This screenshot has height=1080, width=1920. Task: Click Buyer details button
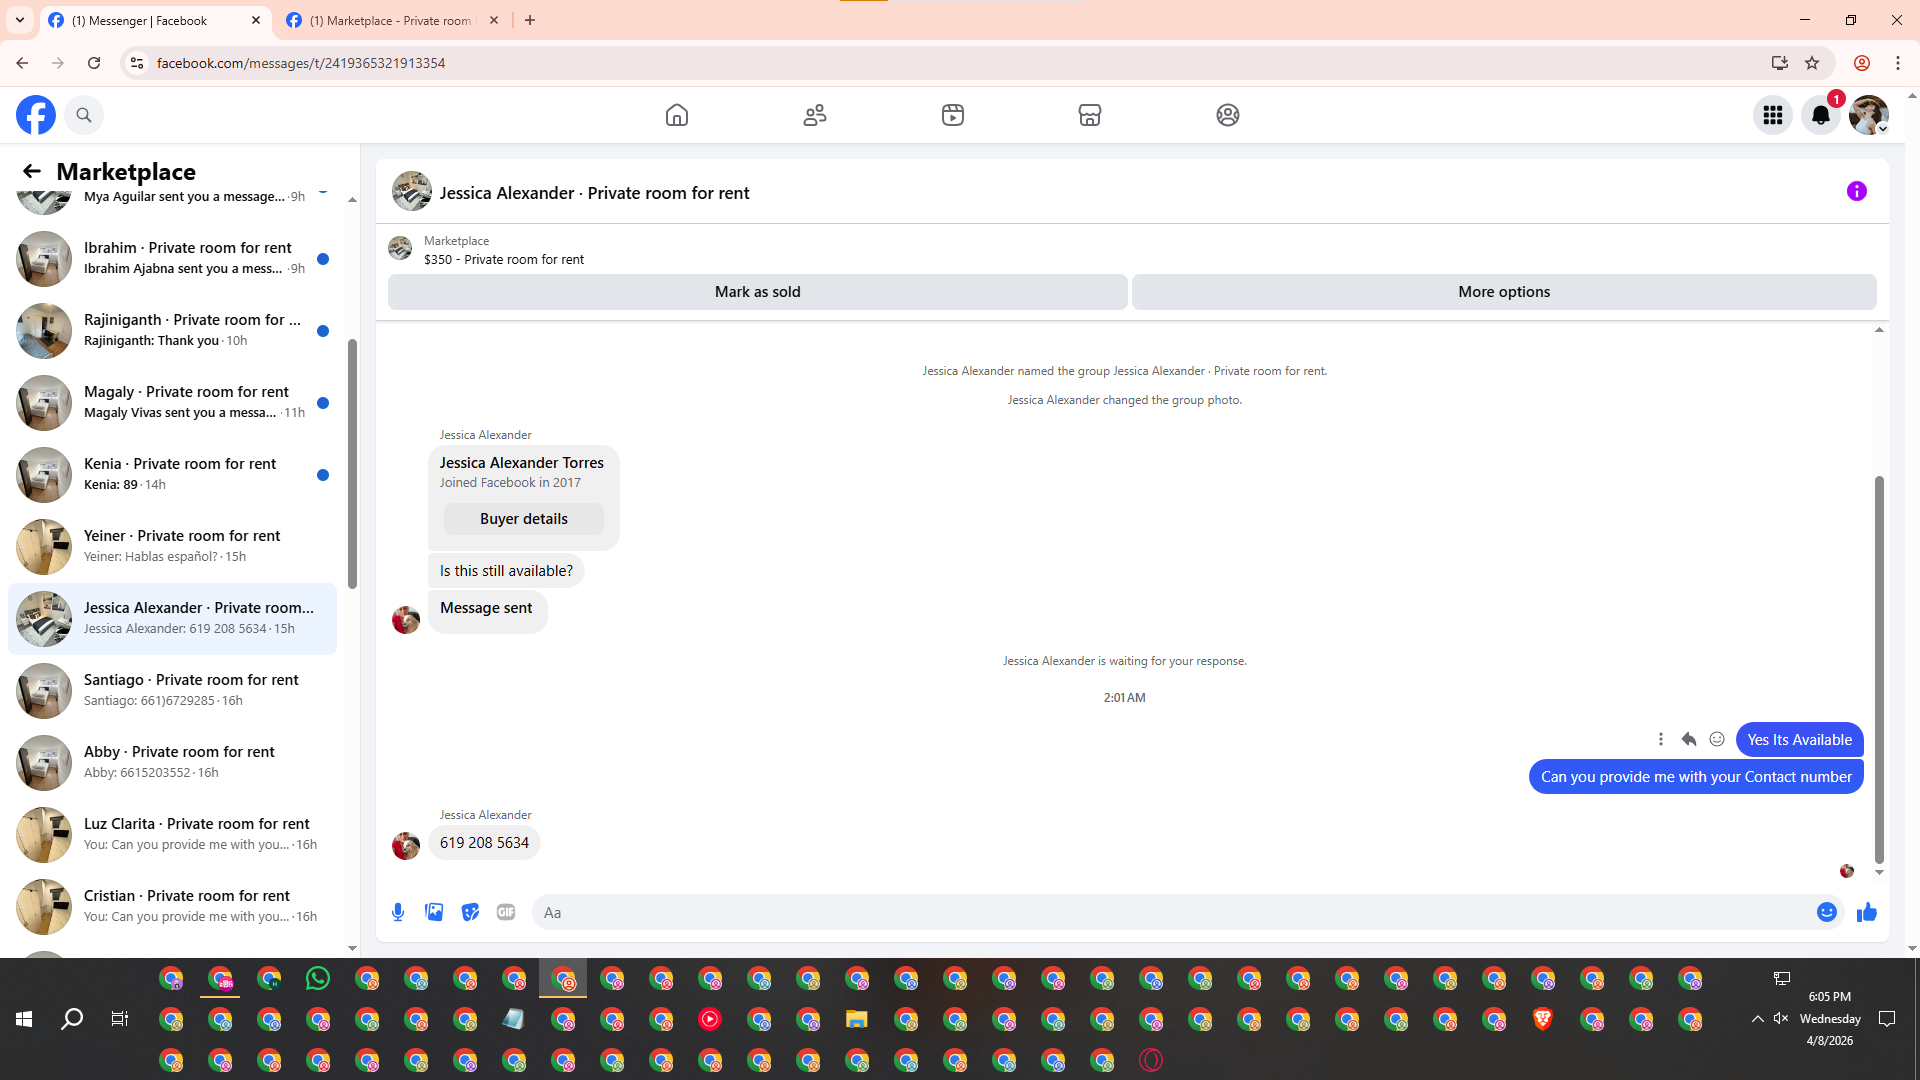click(523, 519)
